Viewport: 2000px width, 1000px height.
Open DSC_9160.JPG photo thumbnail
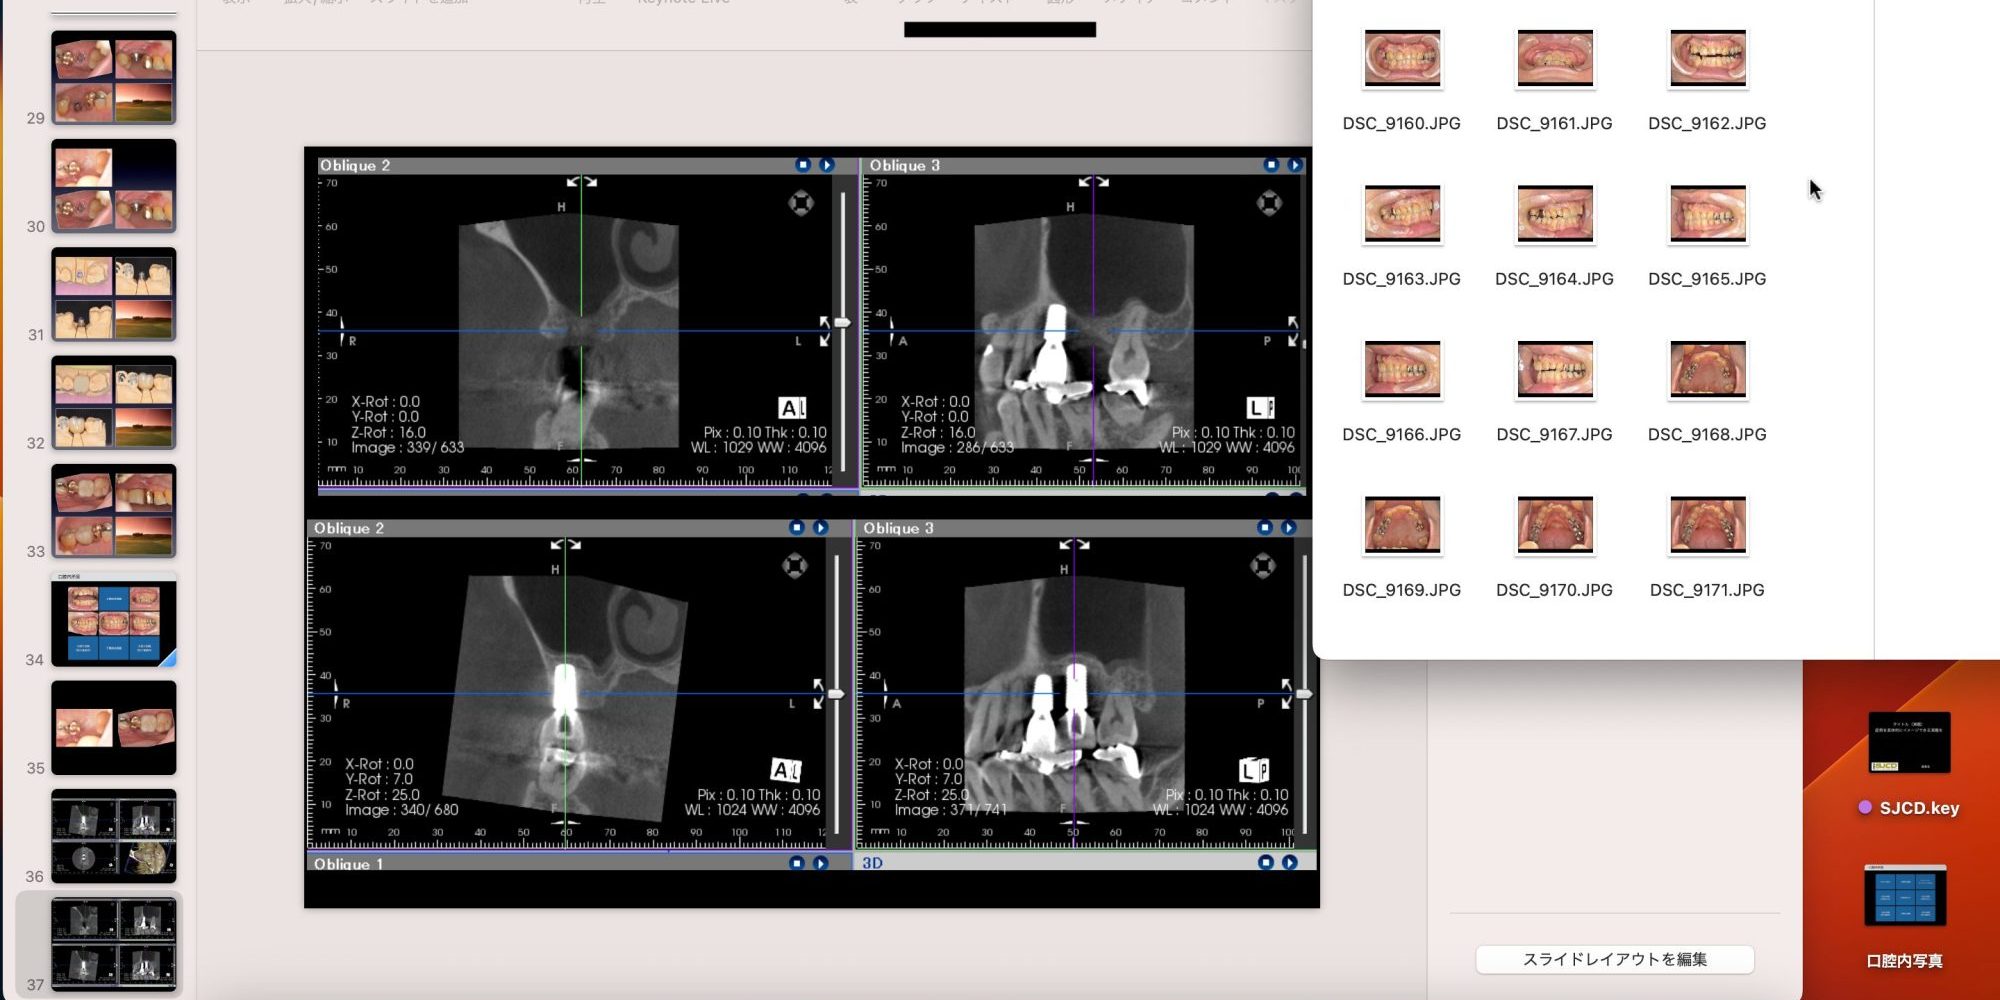[x=1402, y=58]
